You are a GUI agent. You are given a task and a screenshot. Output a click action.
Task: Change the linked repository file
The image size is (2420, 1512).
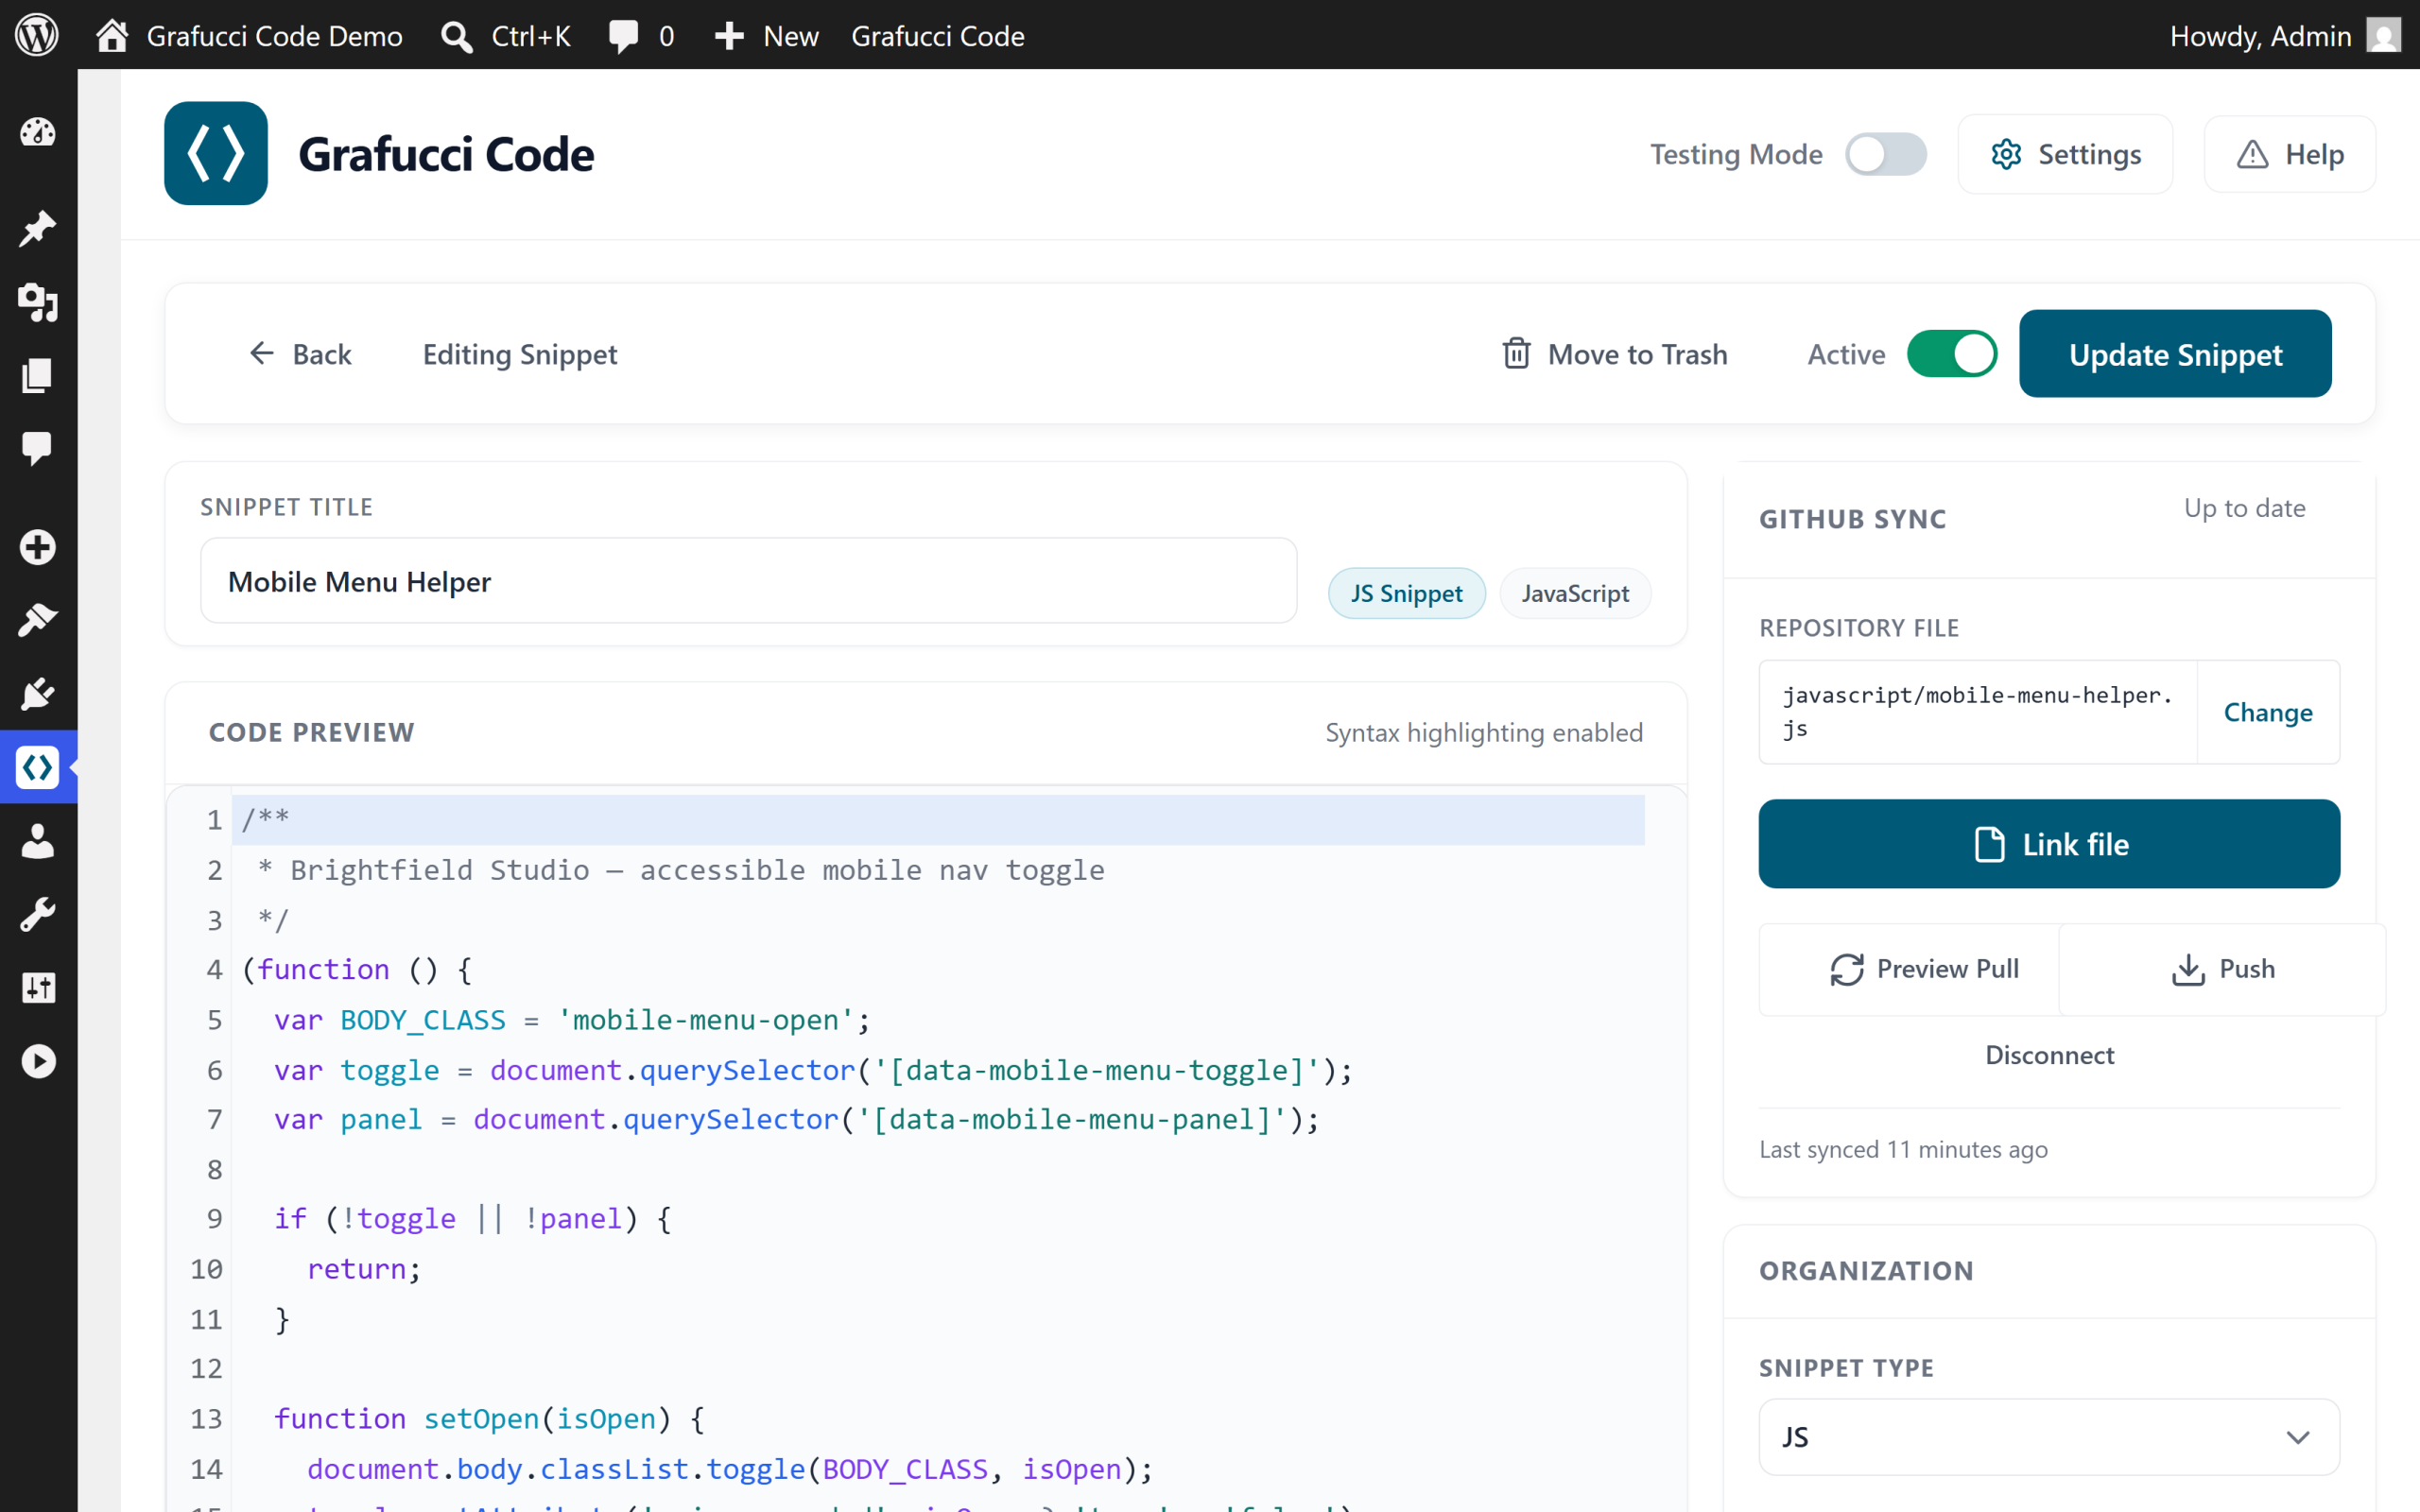[2268, 712]
